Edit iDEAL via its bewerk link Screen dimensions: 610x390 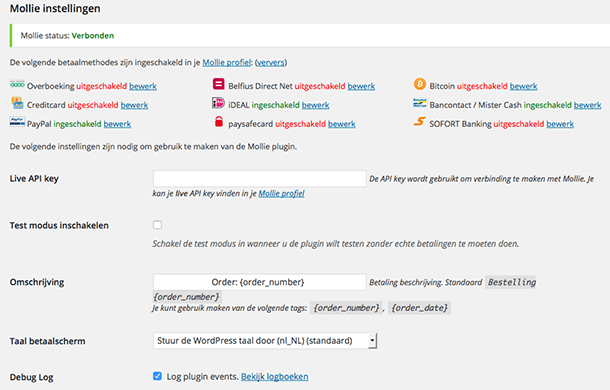316,105
